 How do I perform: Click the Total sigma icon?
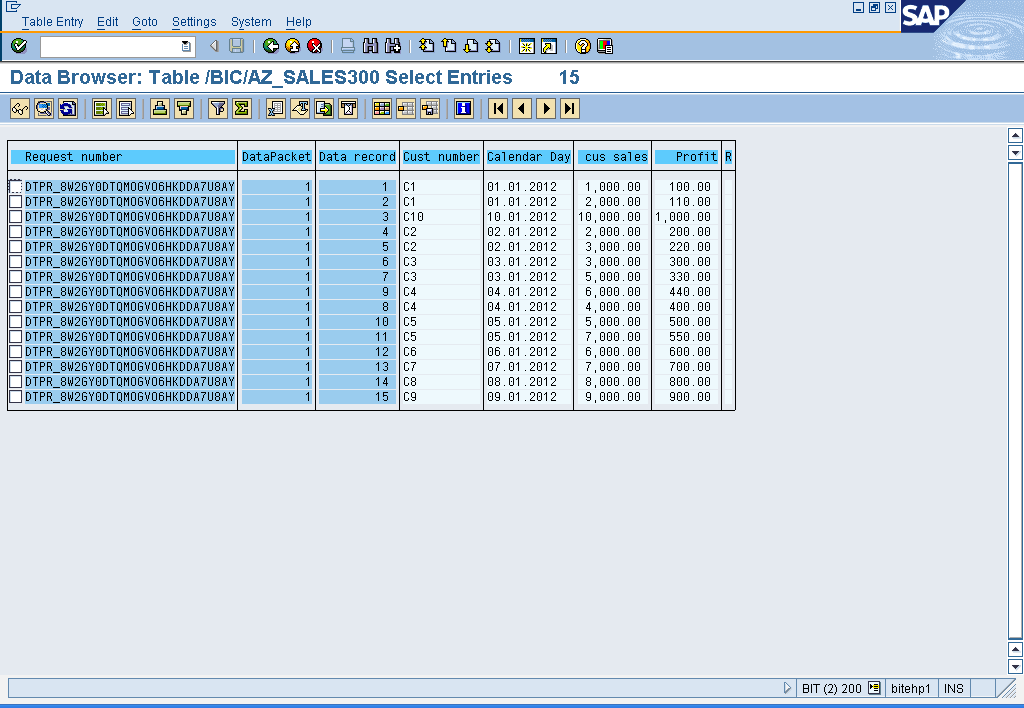242,108
